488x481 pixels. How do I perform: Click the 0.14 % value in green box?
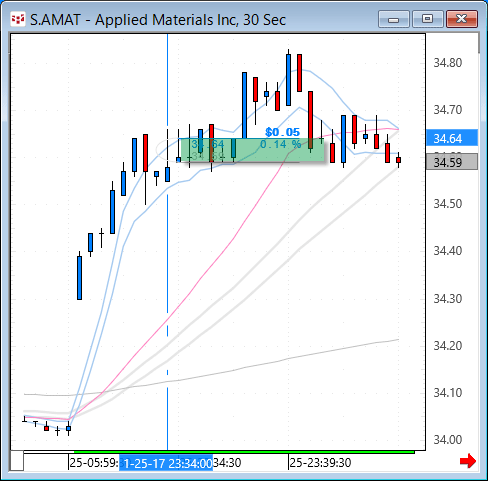click(x=281, y=144)
